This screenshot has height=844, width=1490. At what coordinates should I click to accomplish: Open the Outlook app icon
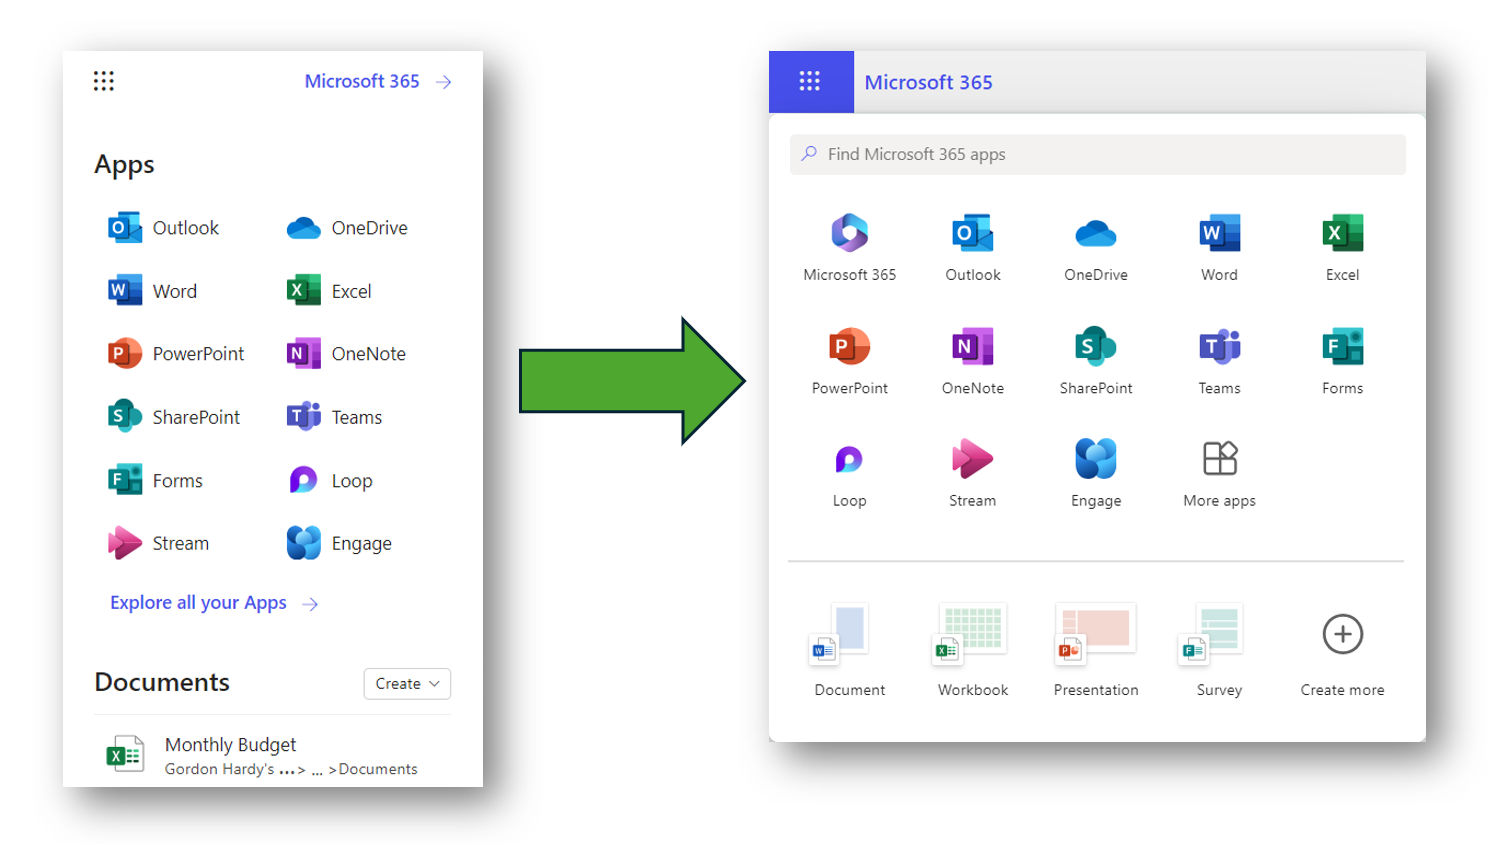pos(971,232)
